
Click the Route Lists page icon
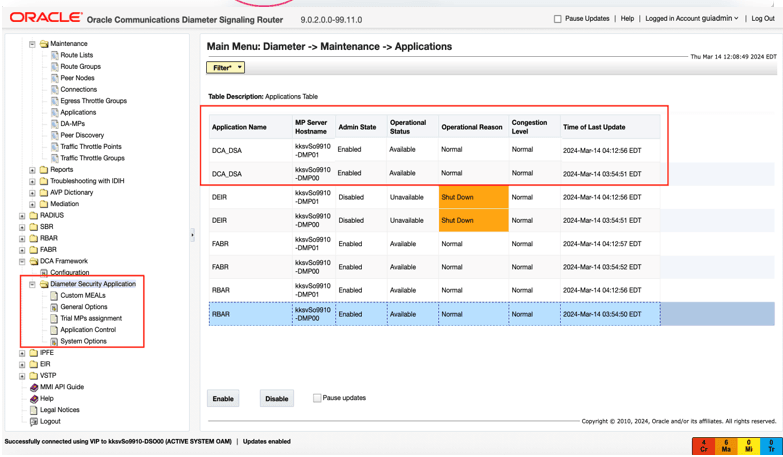pyautogui.click(x=55, y=55)
